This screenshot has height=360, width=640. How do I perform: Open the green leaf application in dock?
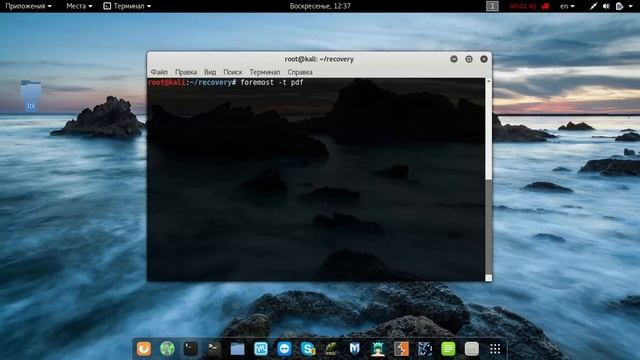331,349
